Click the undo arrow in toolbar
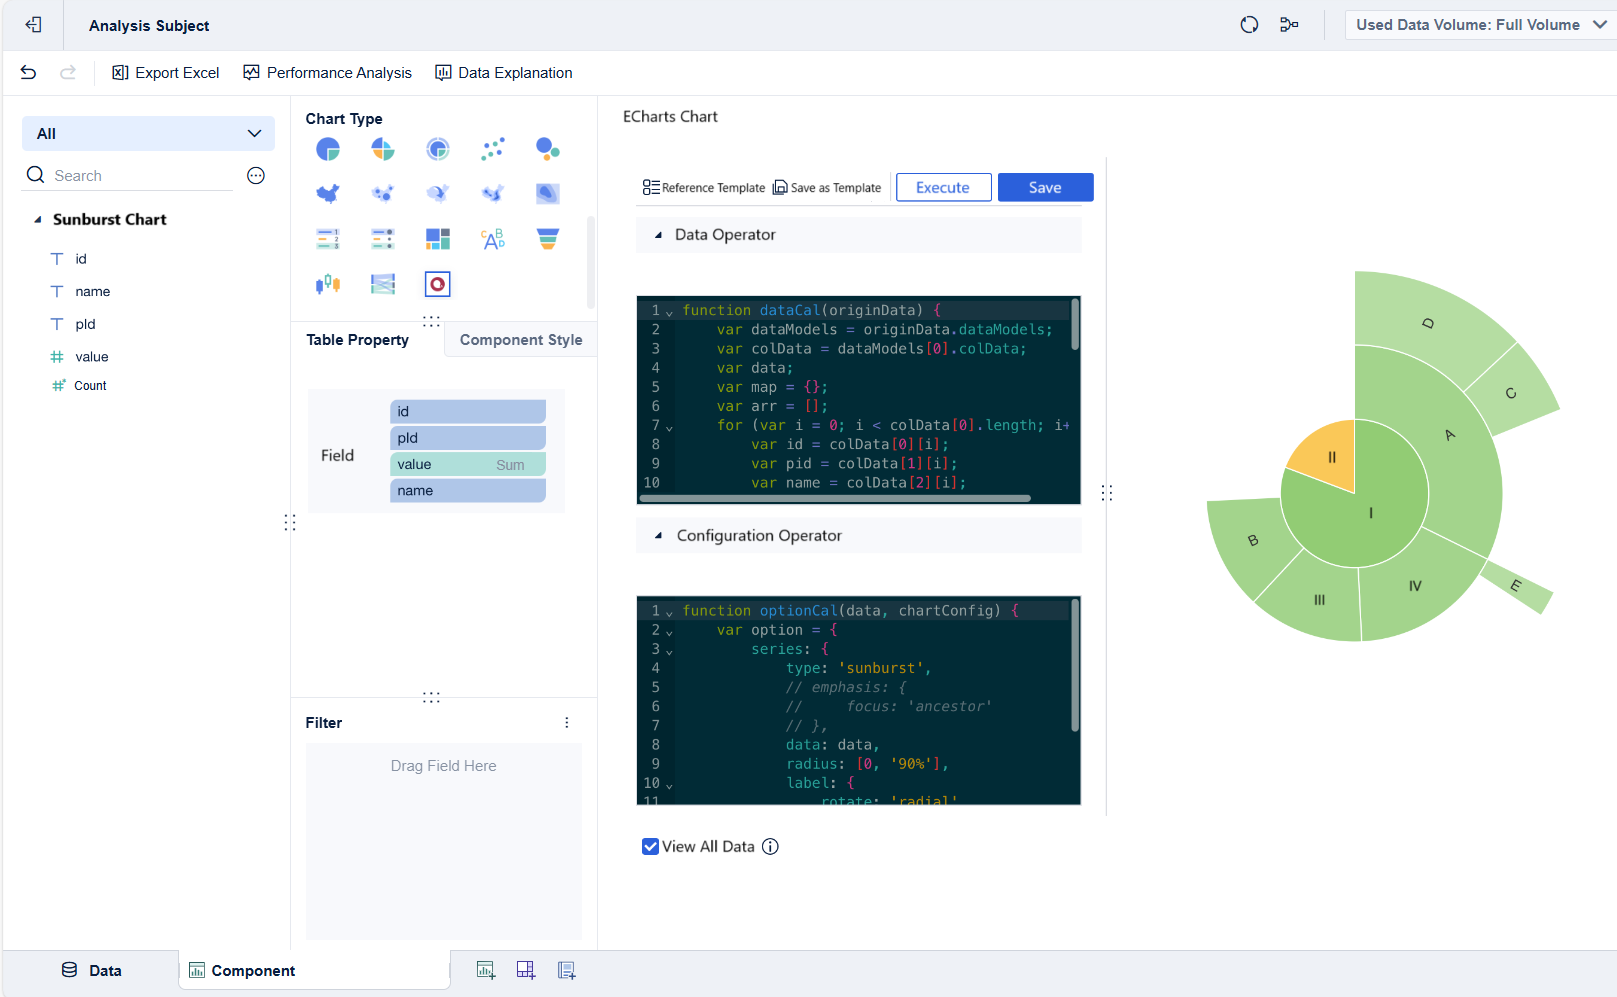Screen dimensions: 1617x997 pos(28,73)
